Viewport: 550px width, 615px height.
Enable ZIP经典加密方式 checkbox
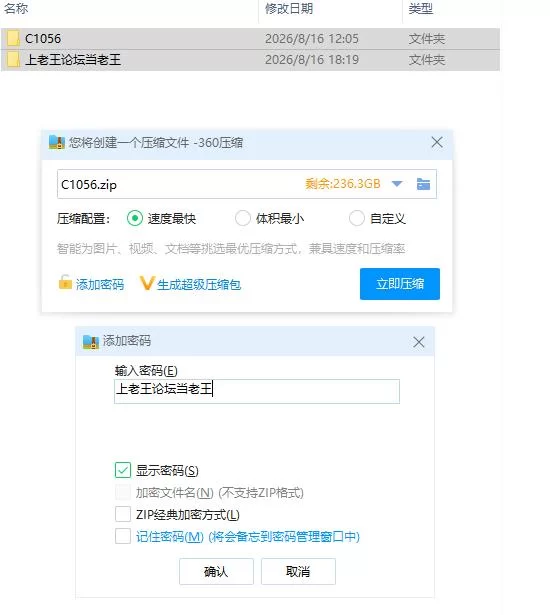123,514
